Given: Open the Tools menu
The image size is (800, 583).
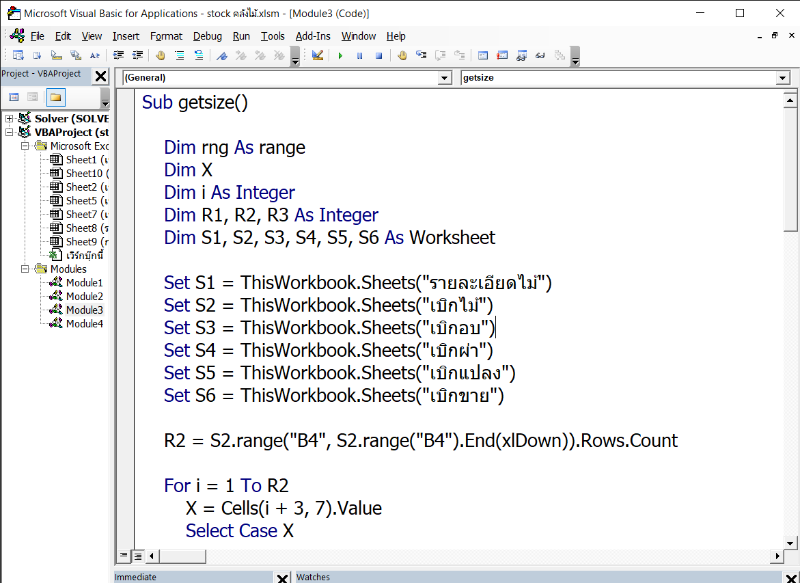Looking at the screenshot, I should (272, 36).
